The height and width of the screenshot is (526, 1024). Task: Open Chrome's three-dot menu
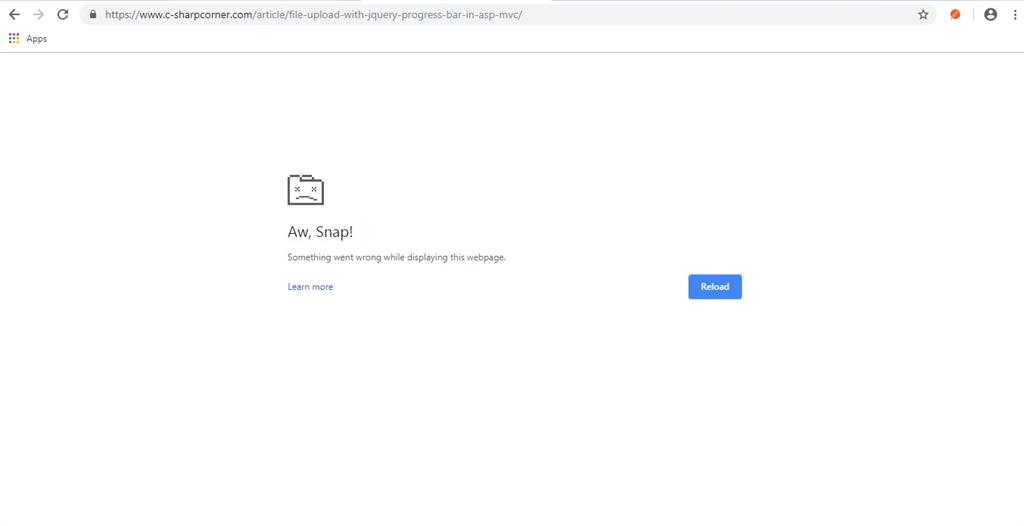(x=1015, y=14)
